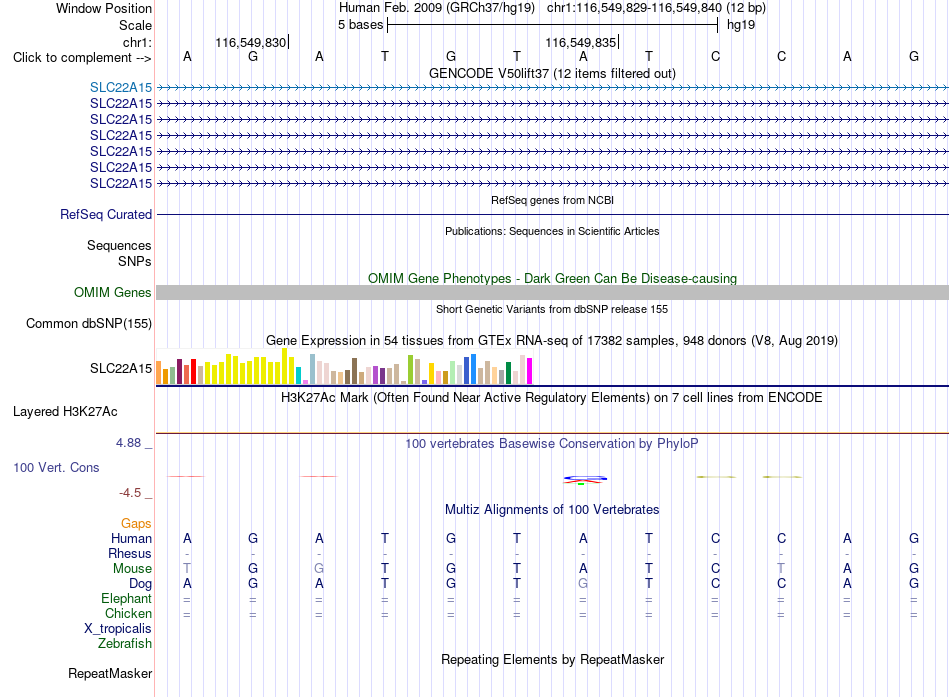Click the '5 bases' scale bar label
Screen dimensions: 950x697
point(360,25)
